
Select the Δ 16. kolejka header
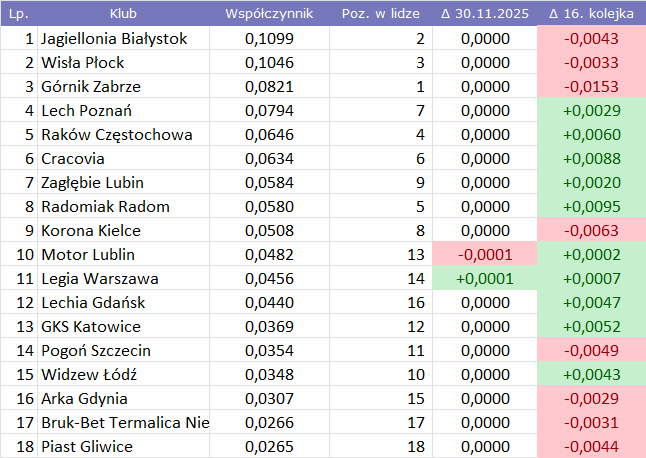pyautogui.click(x=591, y=15)
